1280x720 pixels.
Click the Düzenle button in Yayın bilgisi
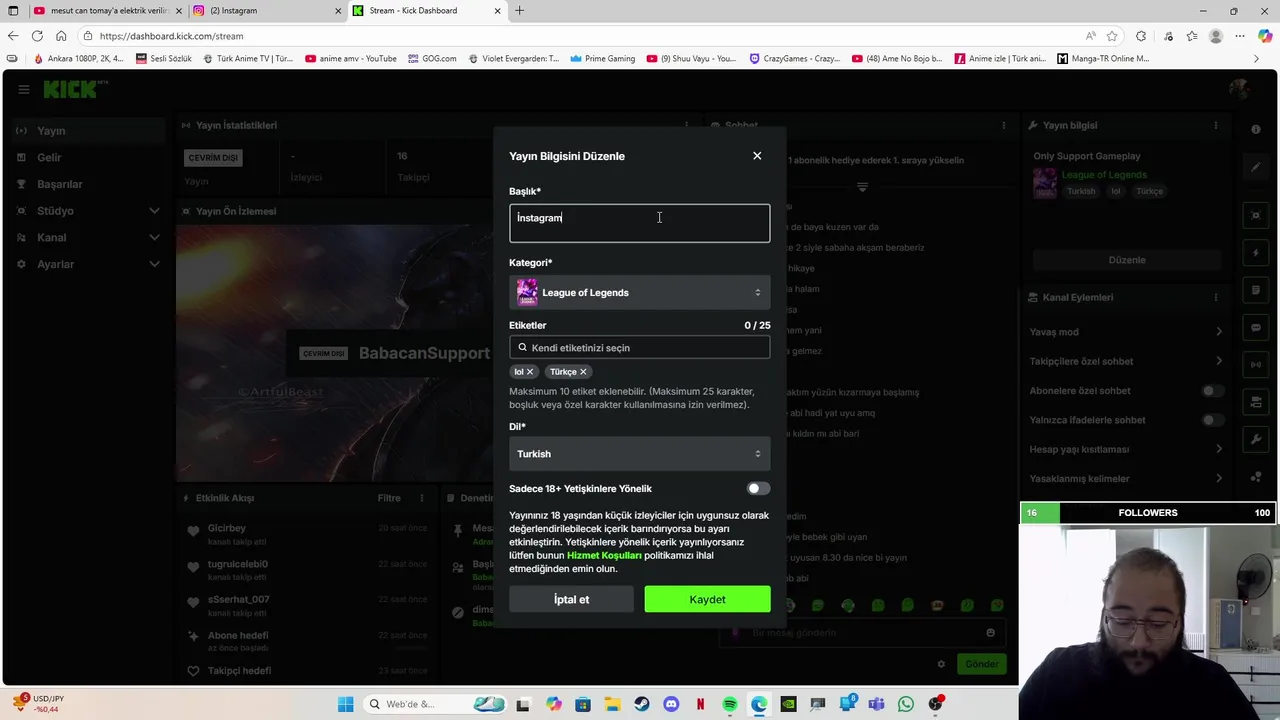point(1127,260)
